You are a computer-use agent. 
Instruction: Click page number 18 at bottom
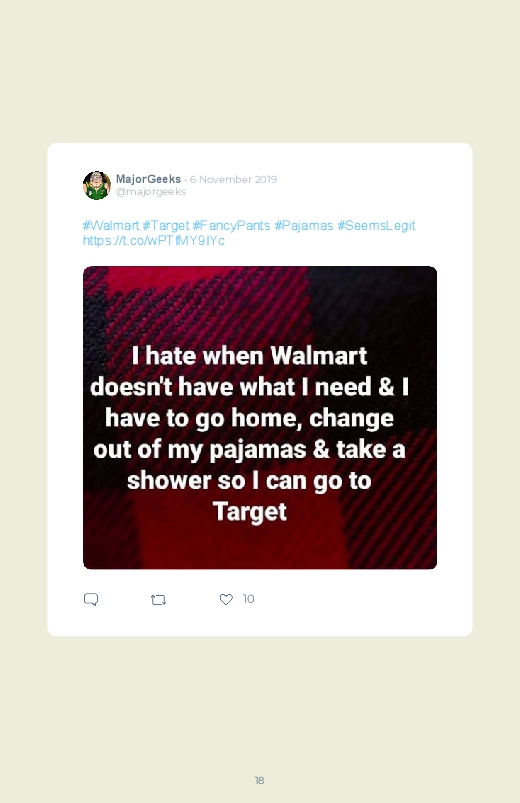(260, 780)
